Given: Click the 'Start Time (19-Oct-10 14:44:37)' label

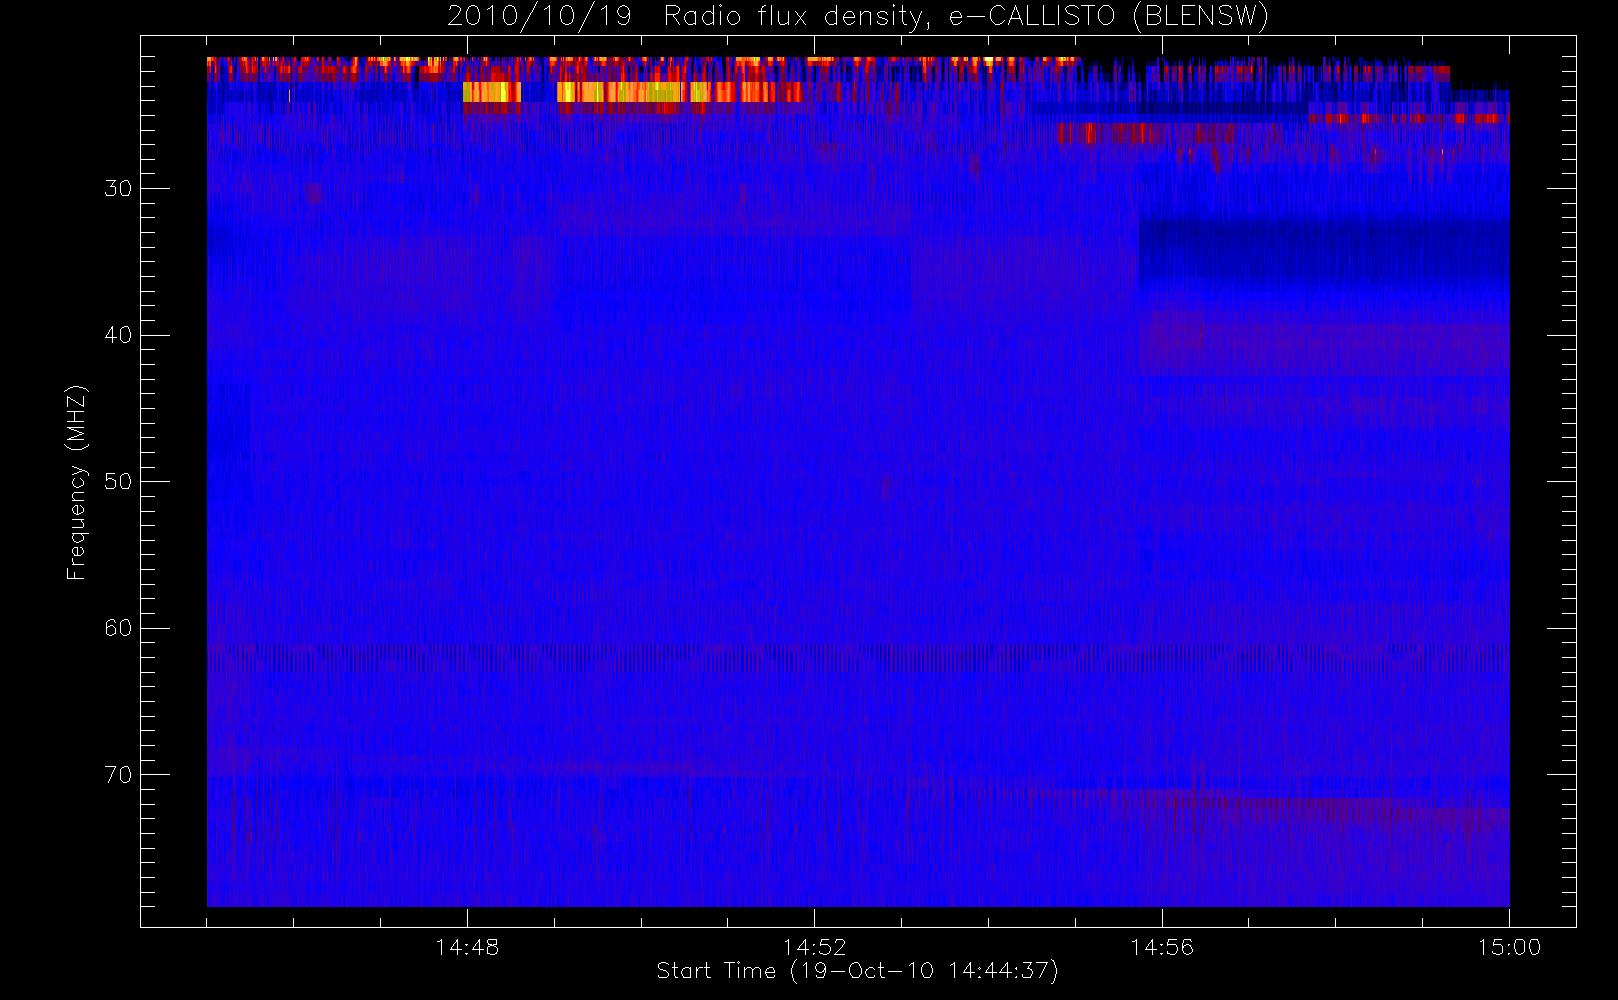Looking at the screenshot, I should coord(857,971).
